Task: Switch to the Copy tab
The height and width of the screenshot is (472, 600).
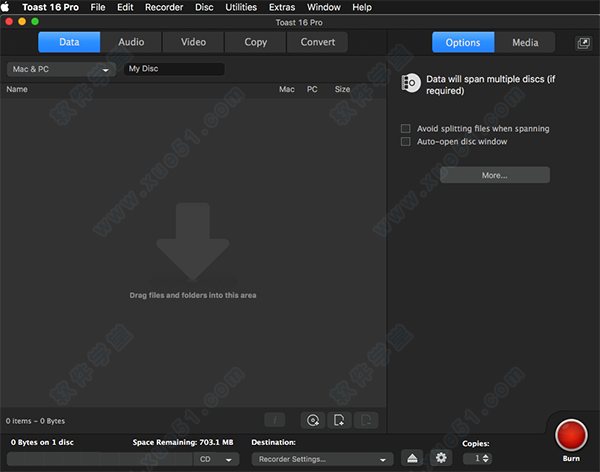Action: pos(255,42)
